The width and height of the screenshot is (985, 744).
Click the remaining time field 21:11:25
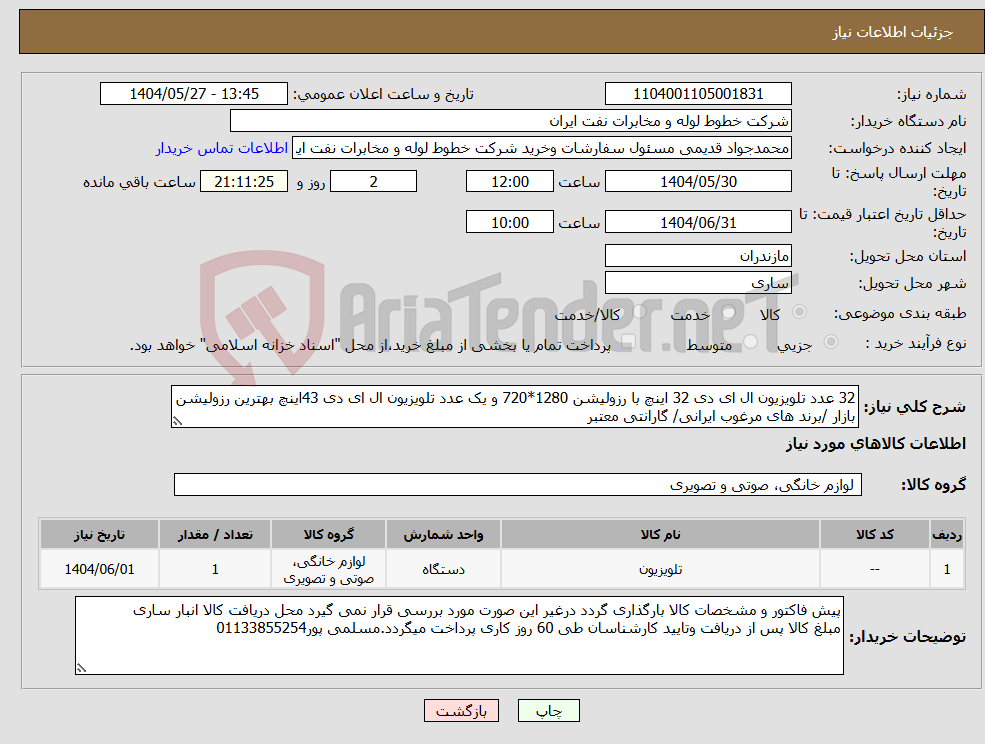(x=244, y=182)
